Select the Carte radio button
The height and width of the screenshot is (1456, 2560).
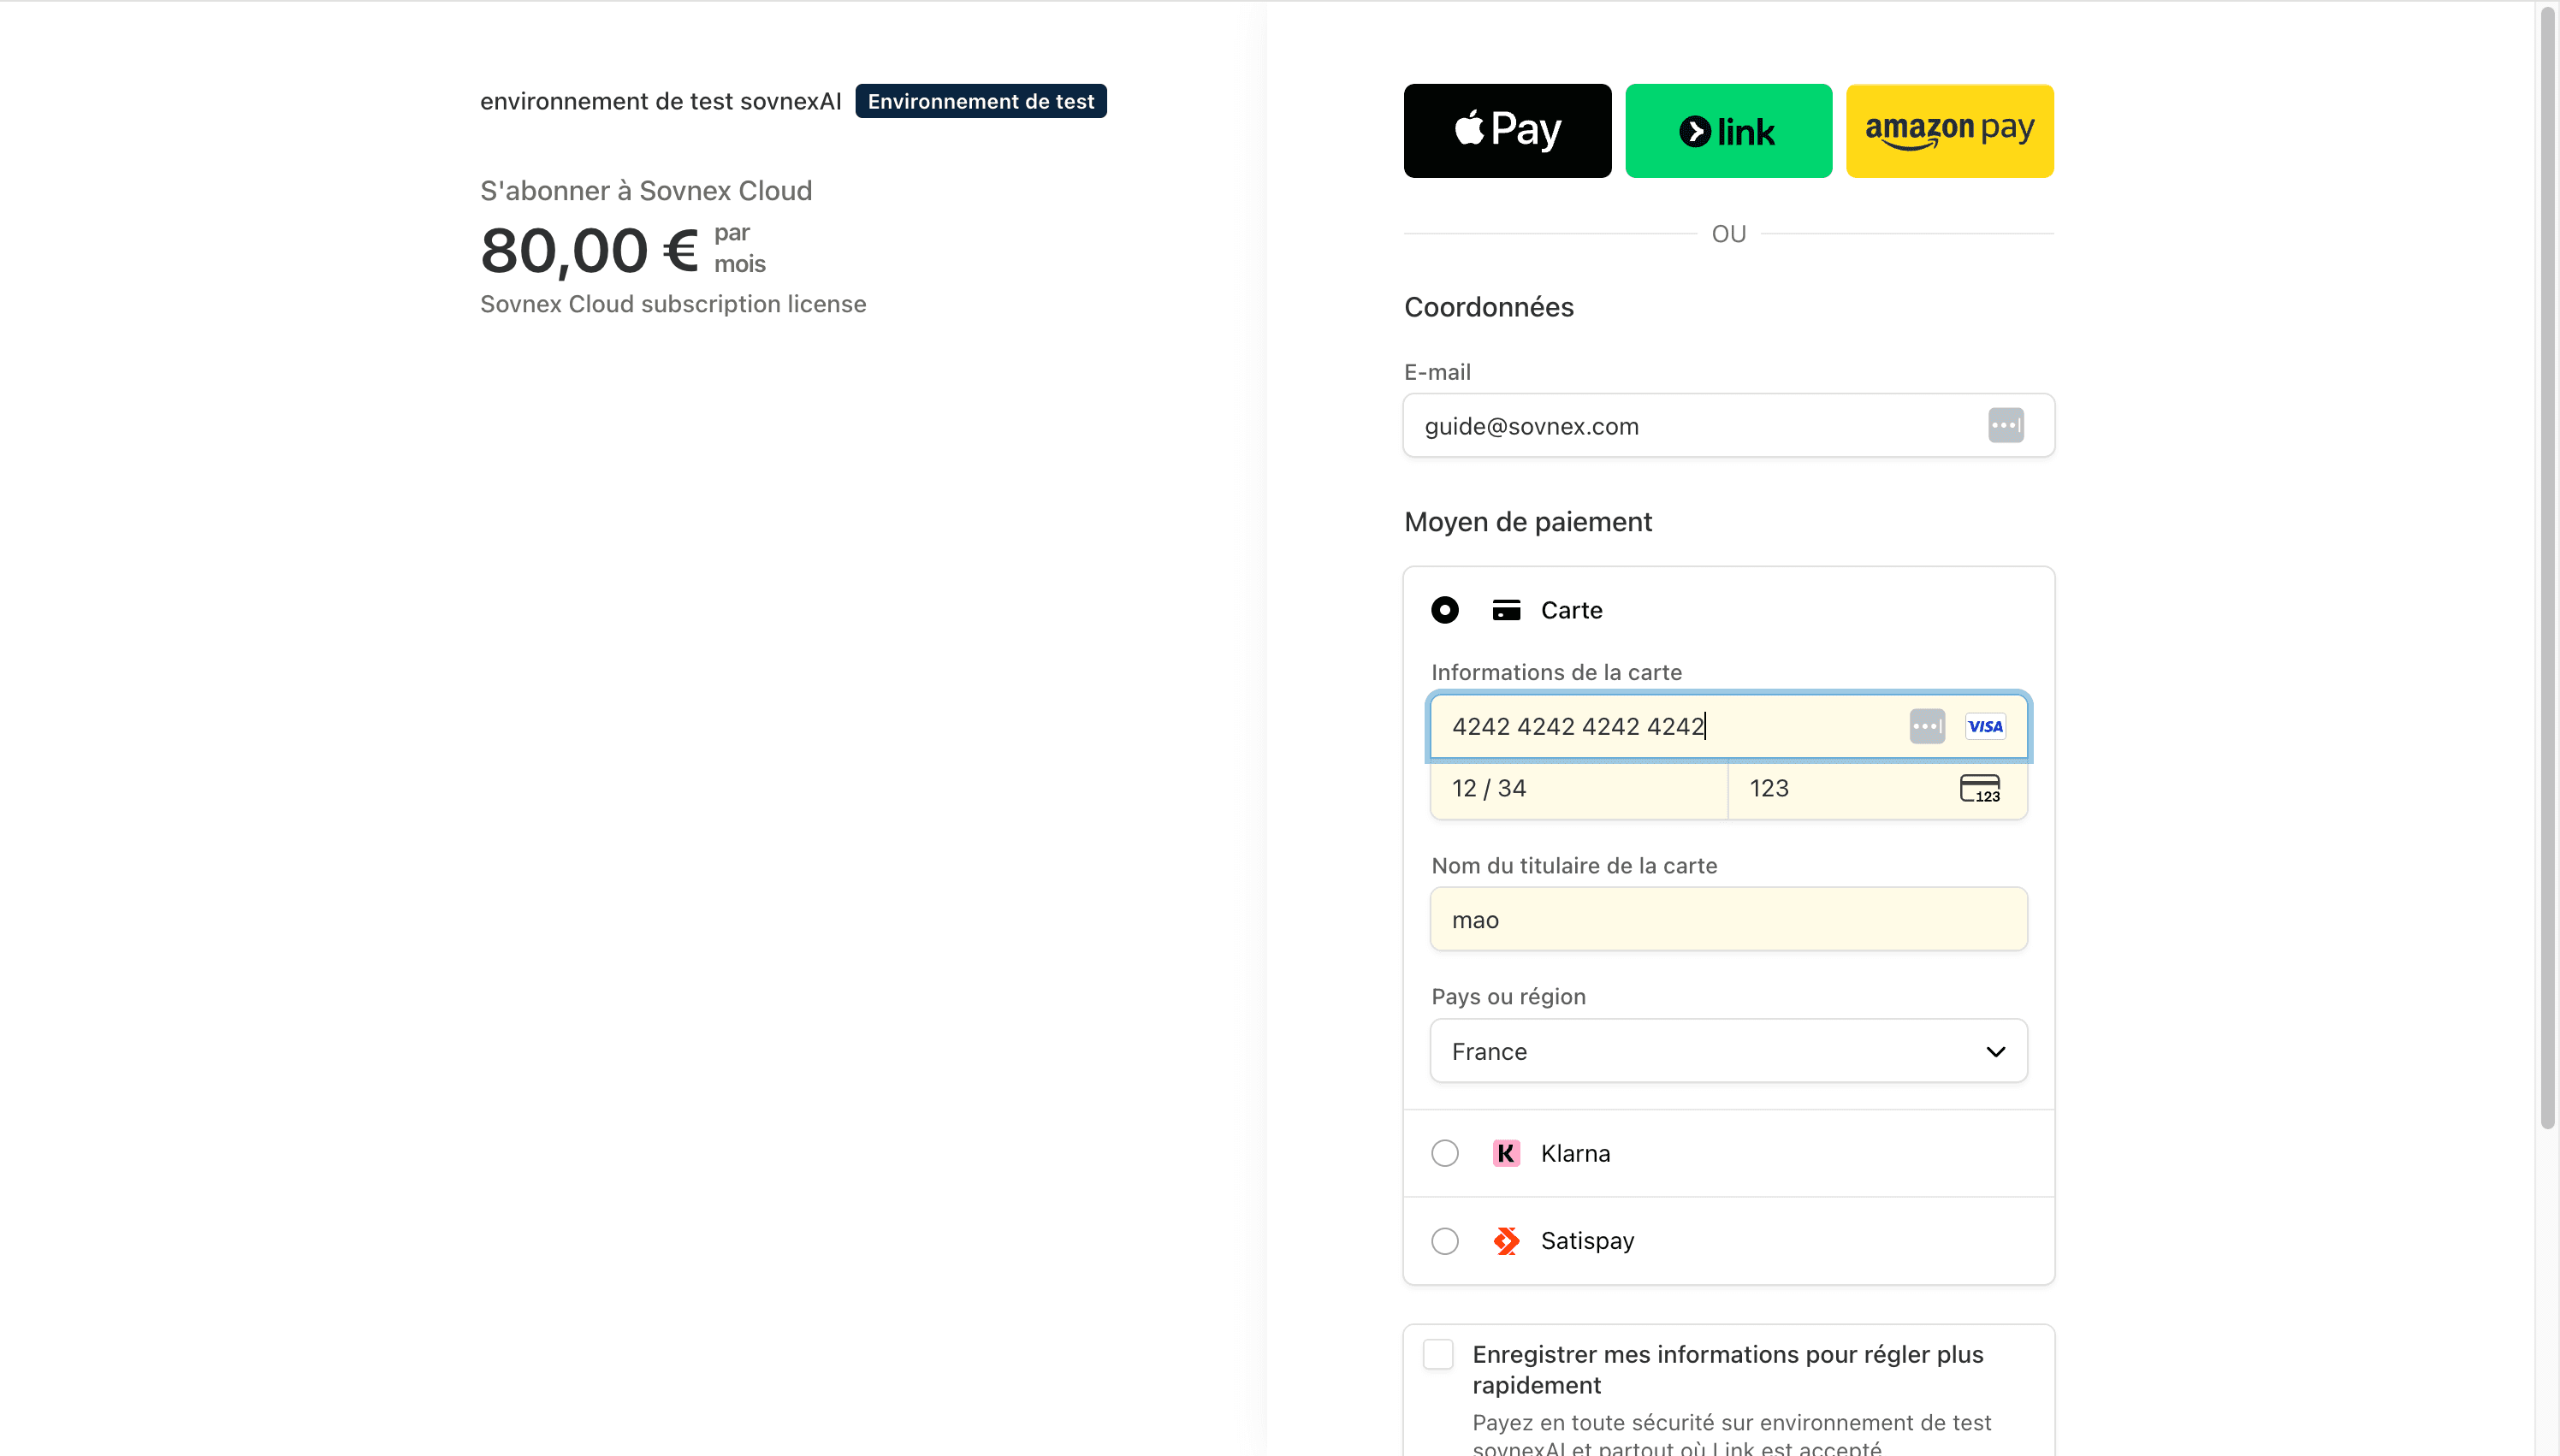coord(1444,610)
